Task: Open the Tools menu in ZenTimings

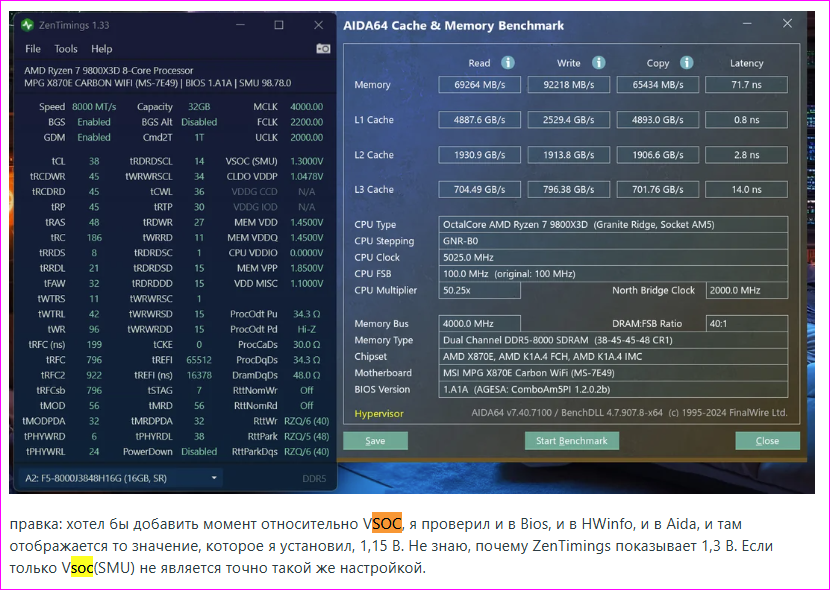Action: [x=66, y=49]
